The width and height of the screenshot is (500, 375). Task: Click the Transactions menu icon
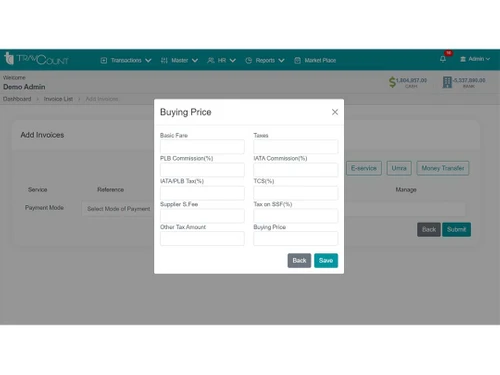[x=104, y=60]
